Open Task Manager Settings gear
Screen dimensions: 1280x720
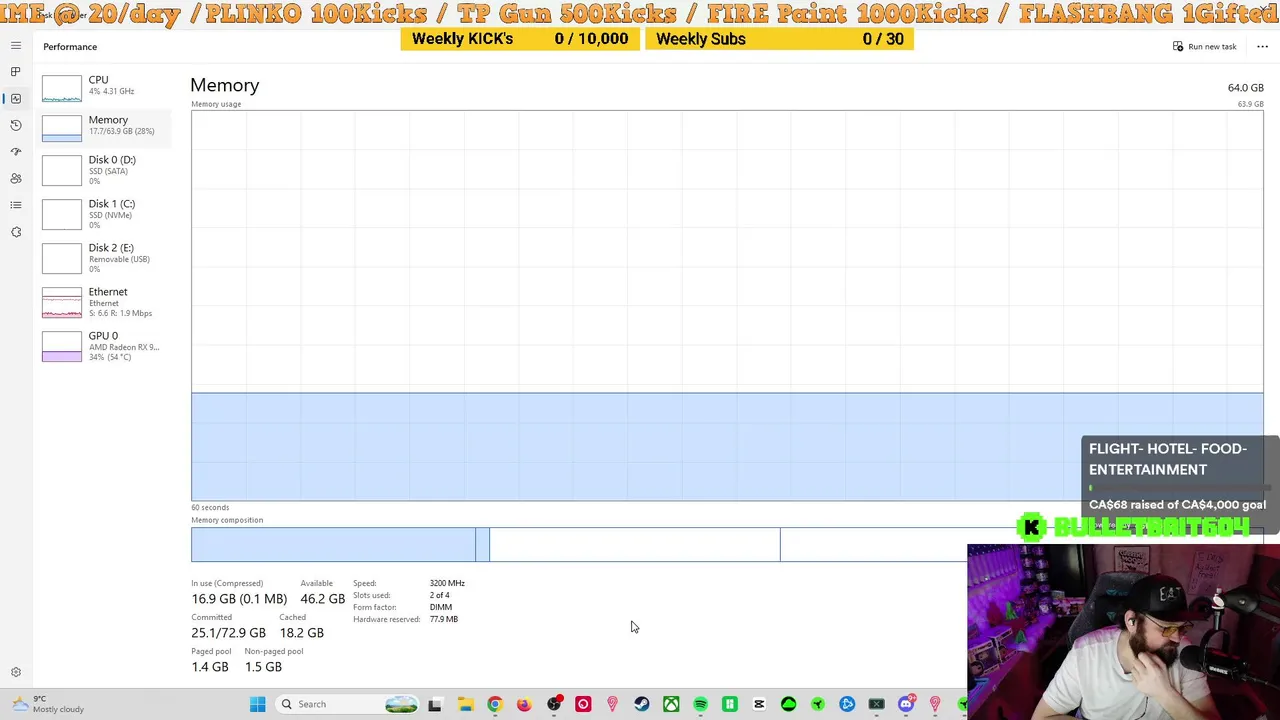pyautogui.click(x=16, y=673)
